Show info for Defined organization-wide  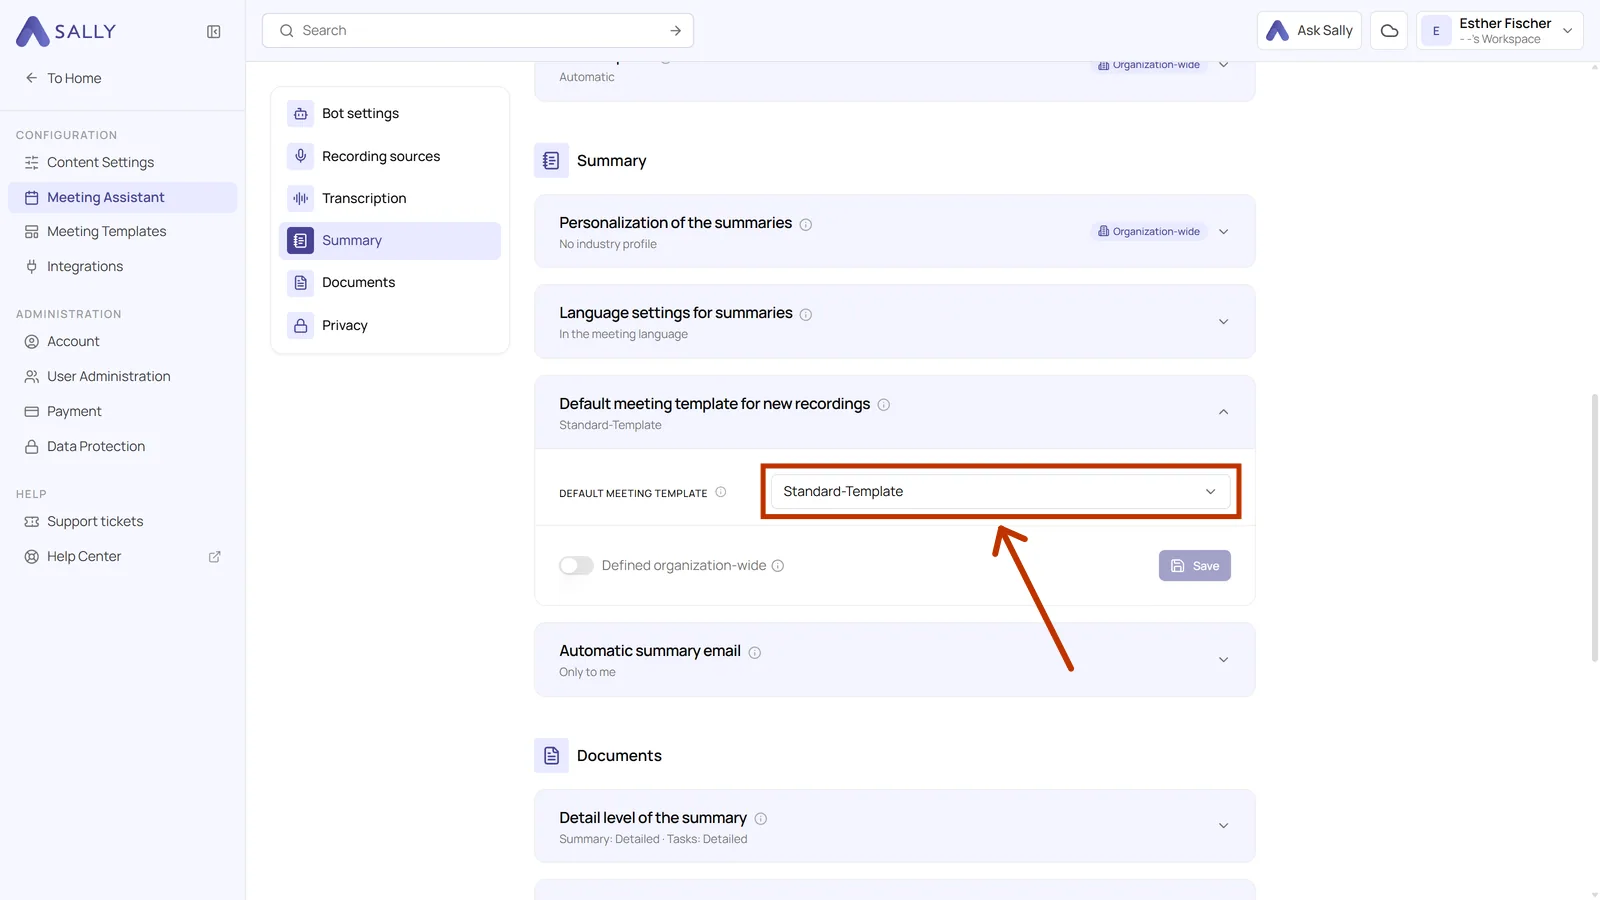778,566
